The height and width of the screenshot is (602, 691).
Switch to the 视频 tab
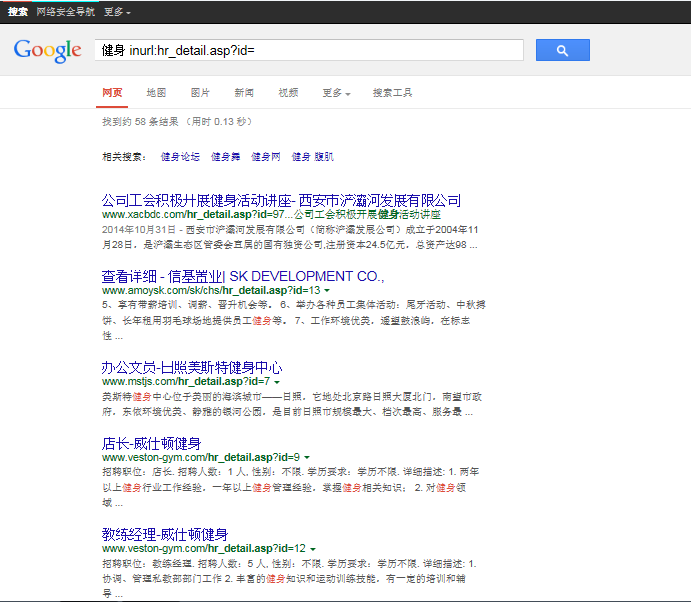(288, 93)
